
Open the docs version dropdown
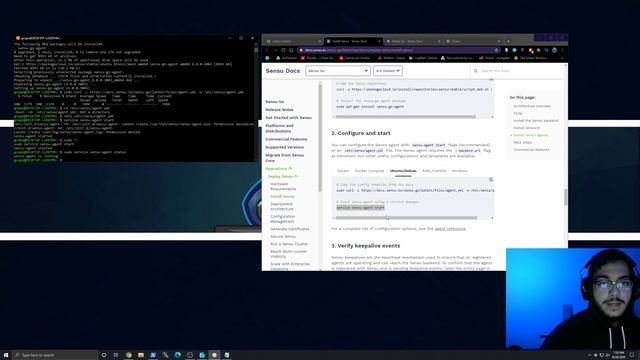click(388, 71)
